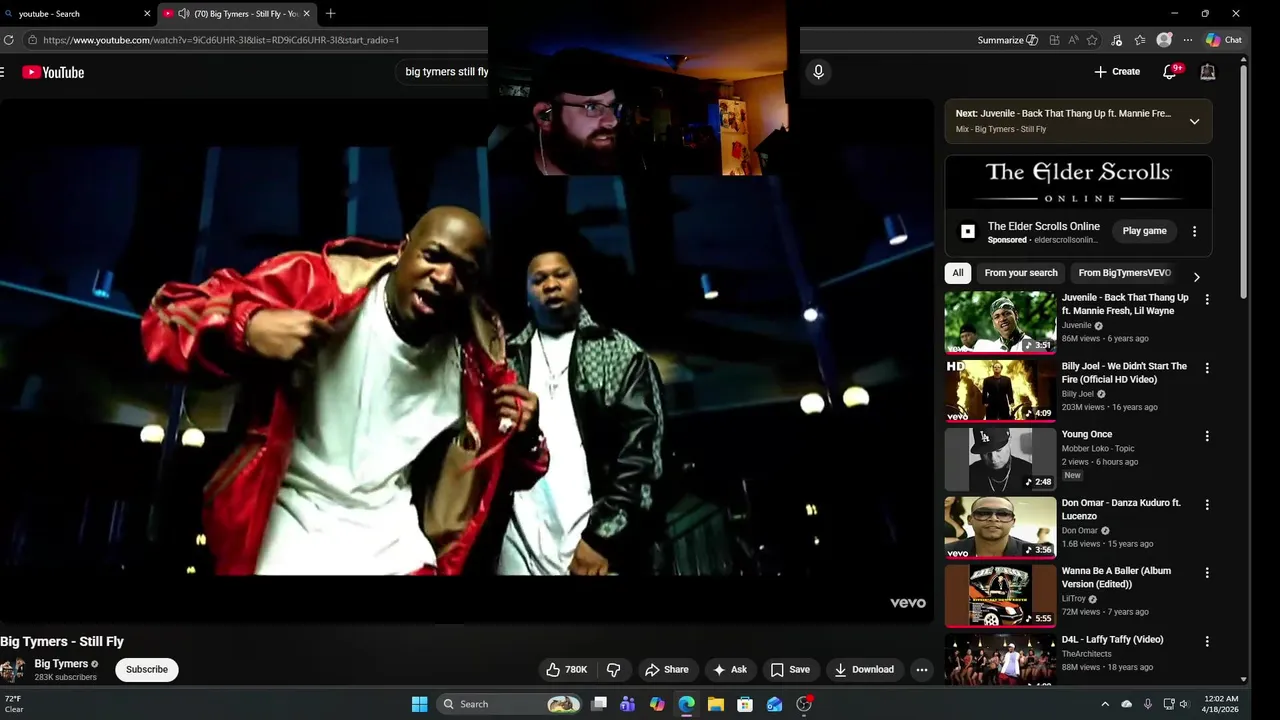This screenshot has height=720, width=1280.
Task: Click Create button in YouTube header
Action: coord(1117,72)
